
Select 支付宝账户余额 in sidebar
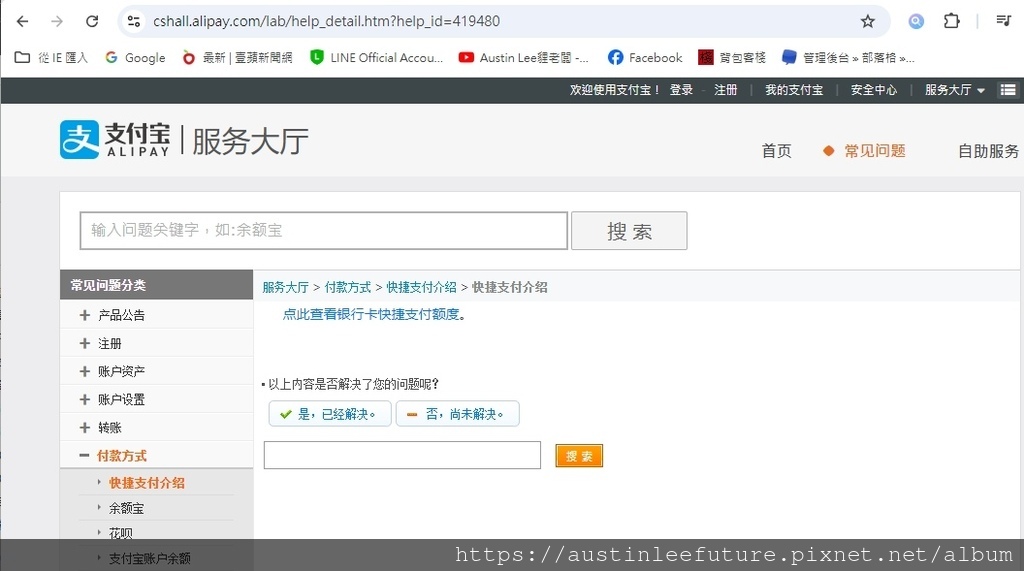(x=150, y=558)
